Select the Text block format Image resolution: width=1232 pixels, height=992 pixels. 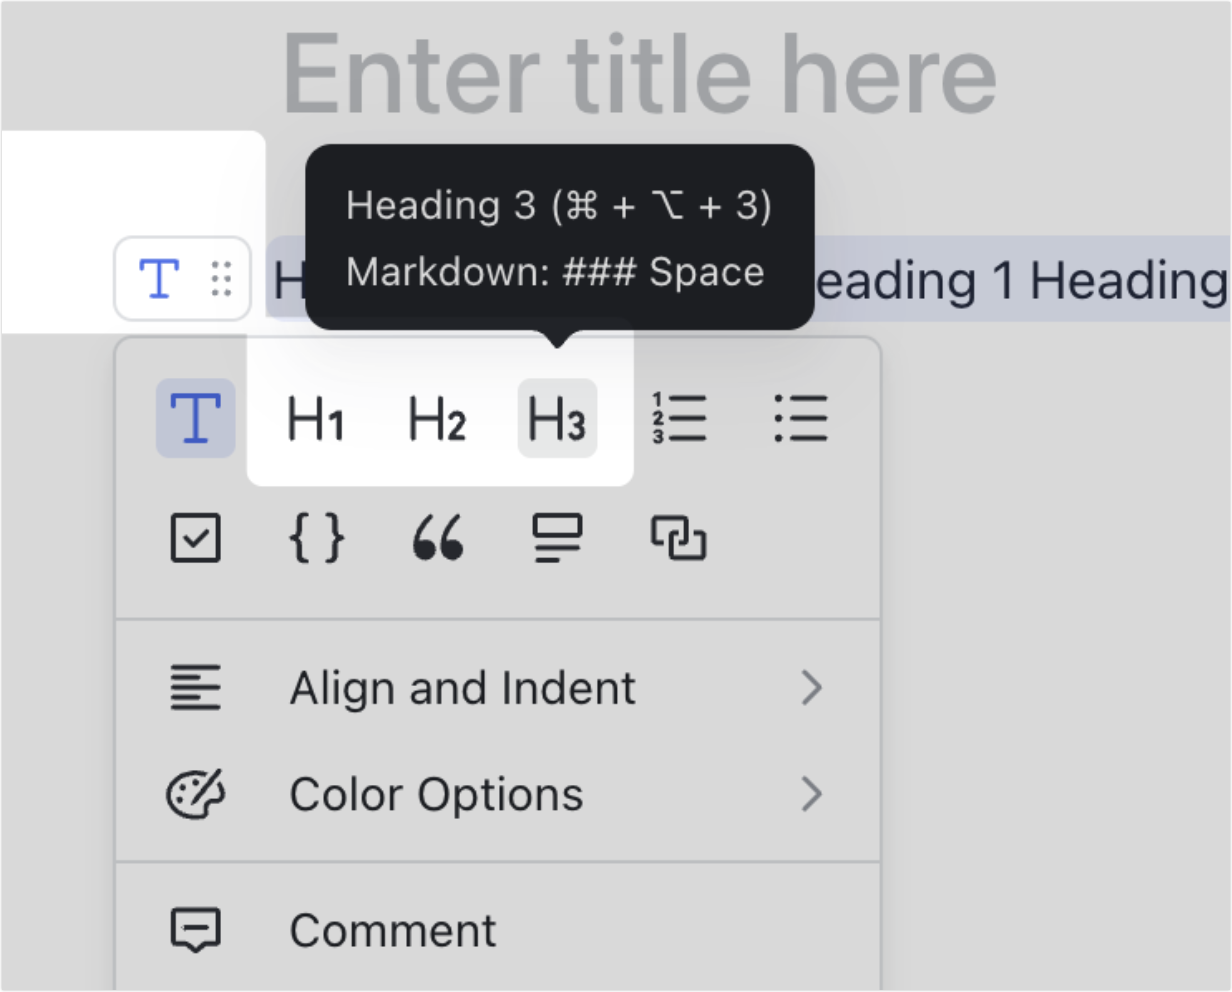pos(196,418)
